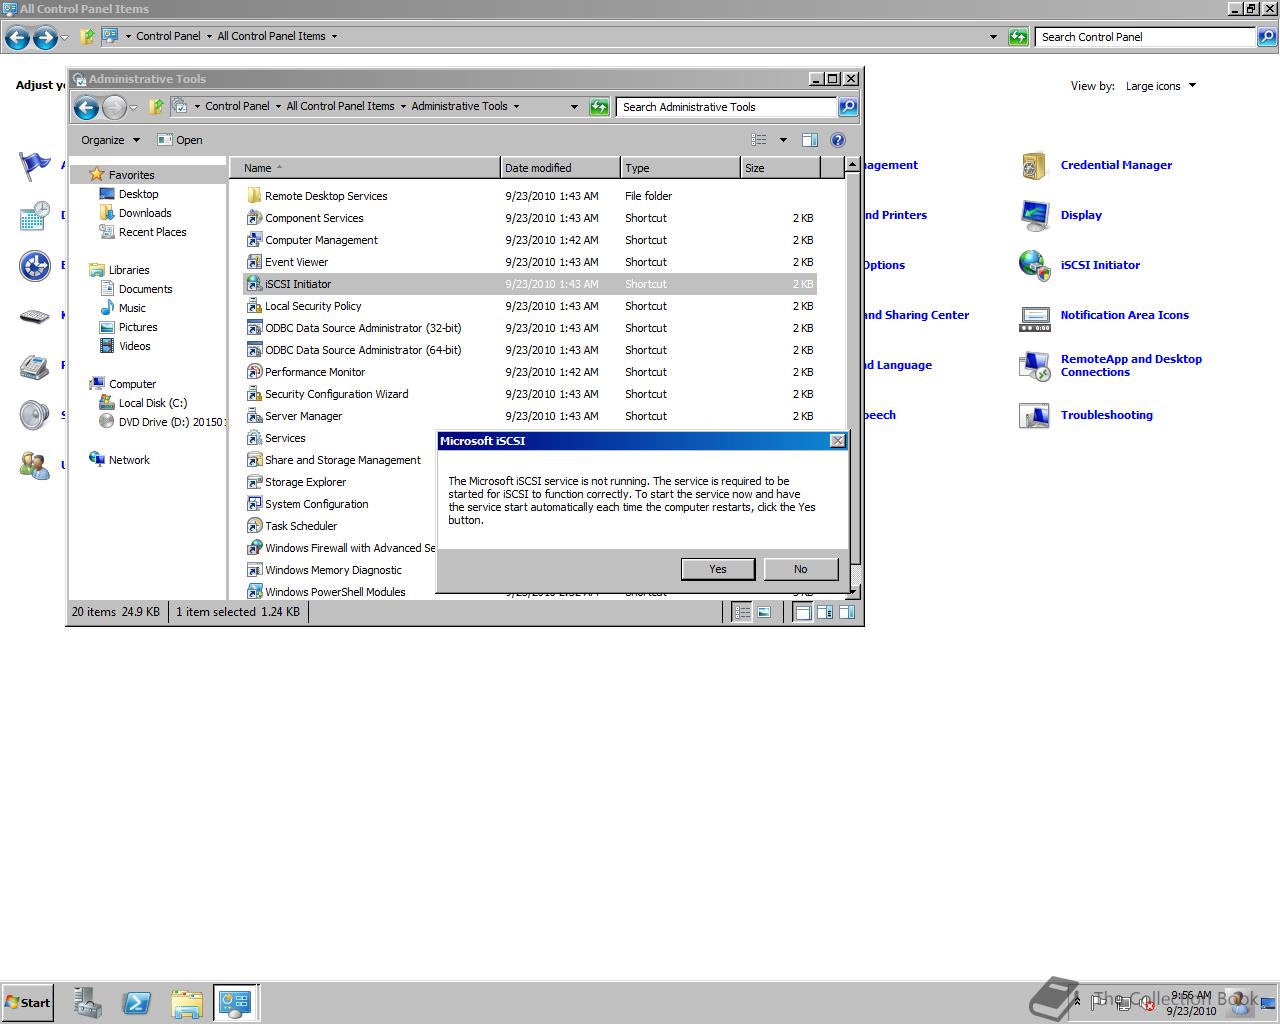This screenshot has height=1024, width=1280.
Task: Click Administrative Tools breadcrumb segment
Action: pos(459,106)
